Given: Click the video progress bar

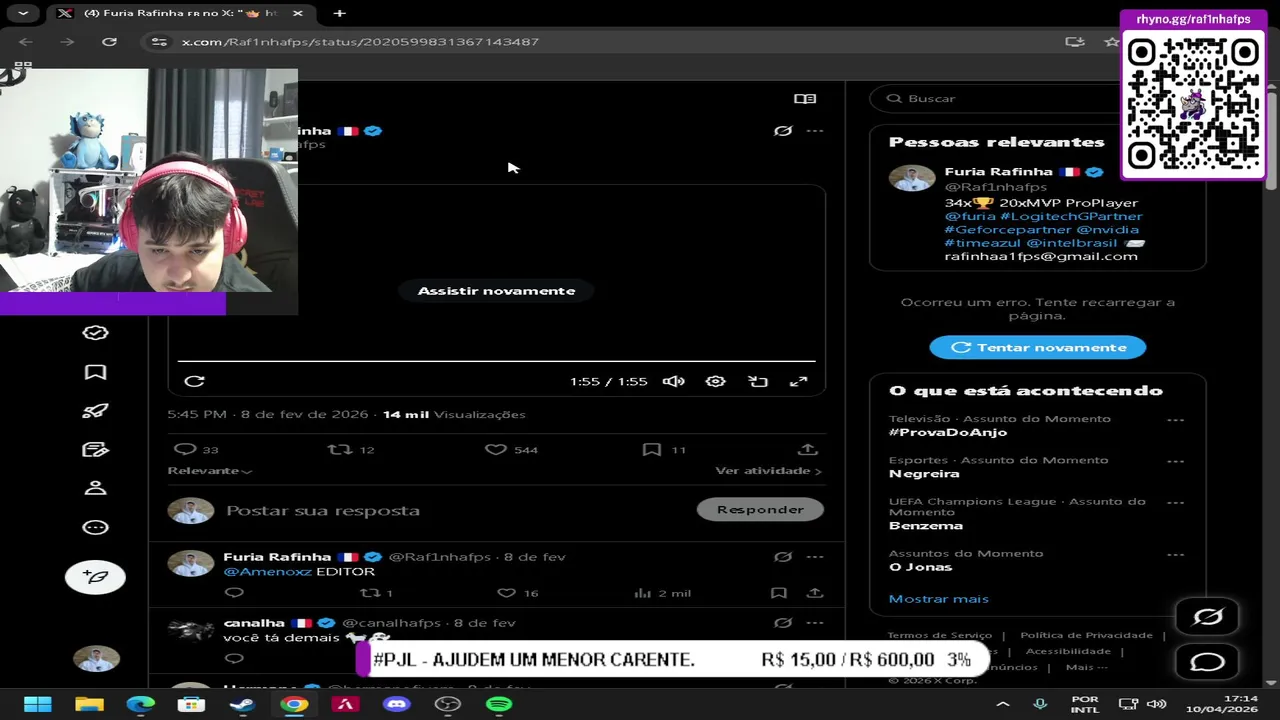Looking at the screenshot, I should pos(496,361).
